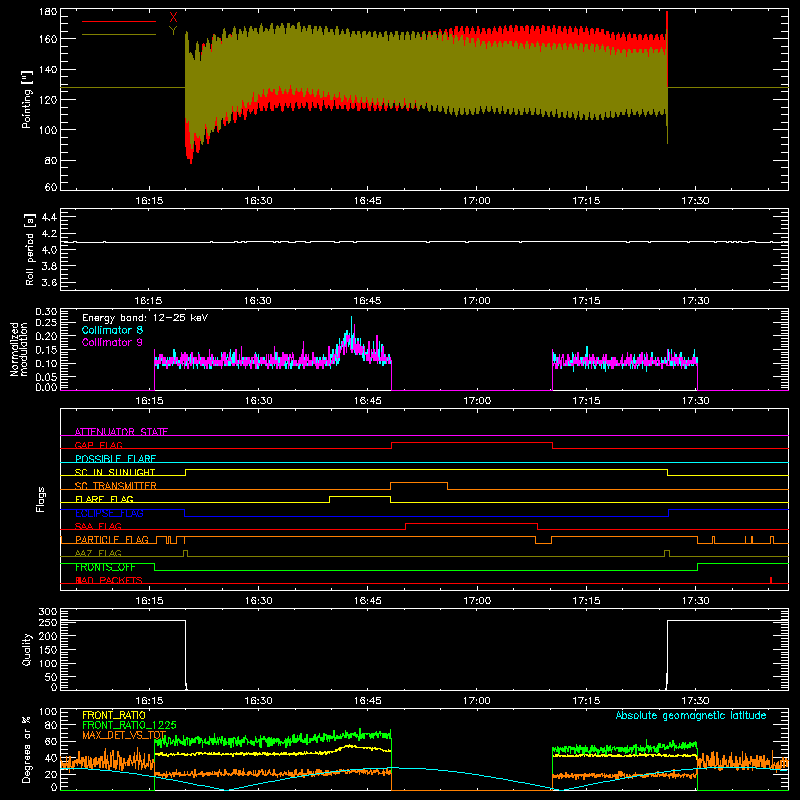The width and height of the screenshot is (800, 800).
Task: Click the red X legend label
Action: (173, 18)
